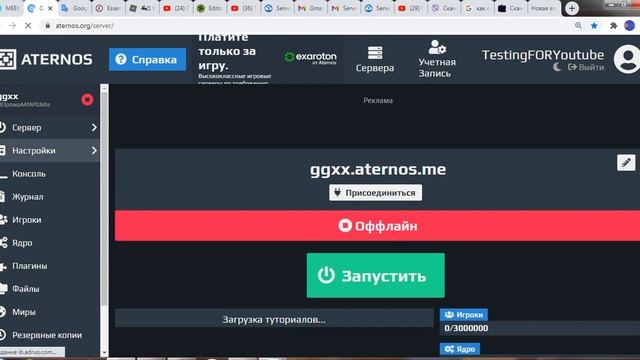This screenshot has width=640, height=360.
Task: Click Выйти to log out
Action: (586, 67)
